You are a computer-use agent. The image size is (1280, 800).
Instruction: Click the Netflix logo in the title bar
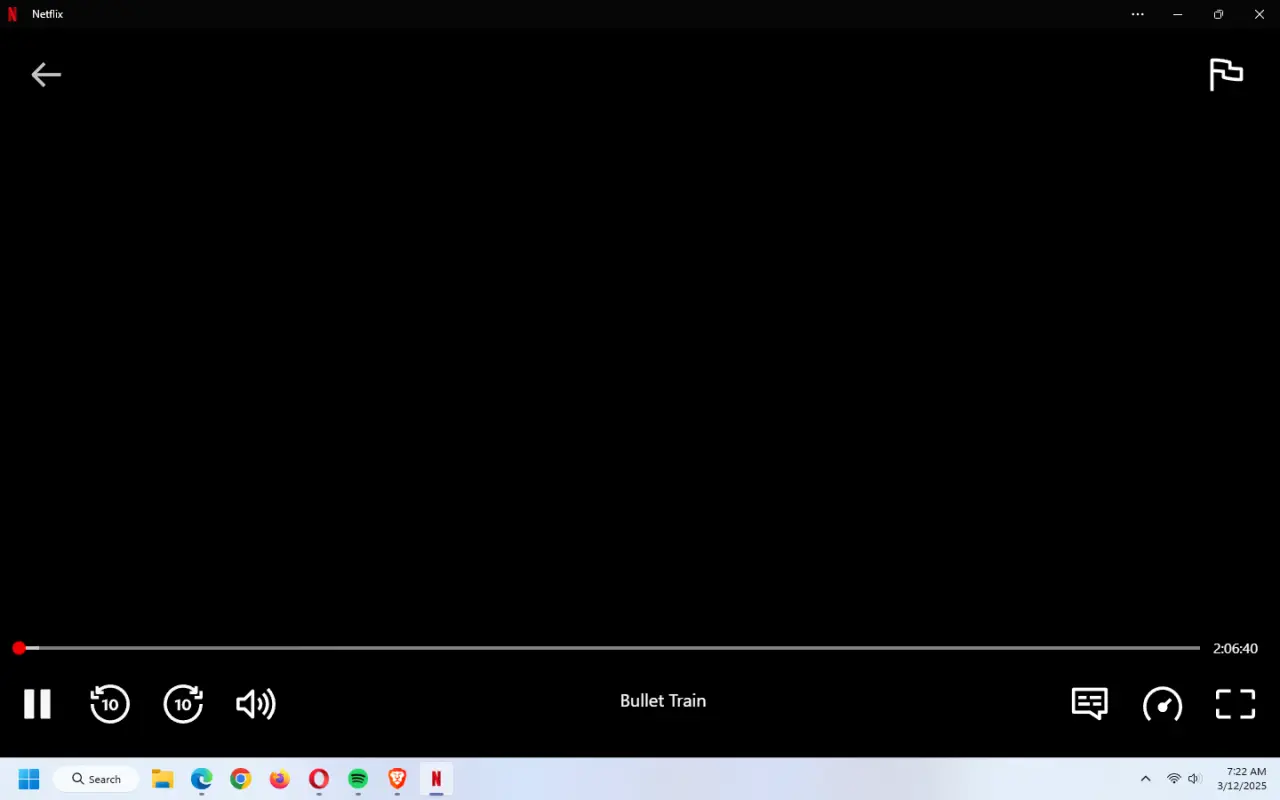[x=12, y=14]
